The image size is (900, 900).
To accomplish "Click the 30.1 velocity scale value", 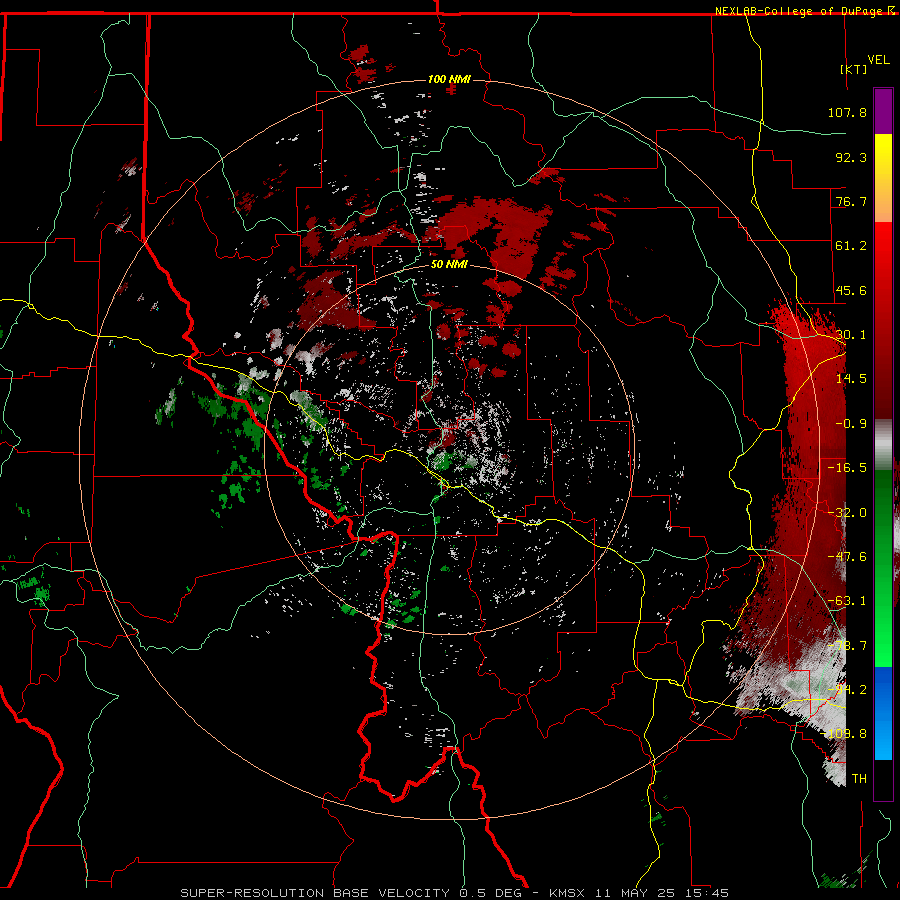I will point(851,335).
